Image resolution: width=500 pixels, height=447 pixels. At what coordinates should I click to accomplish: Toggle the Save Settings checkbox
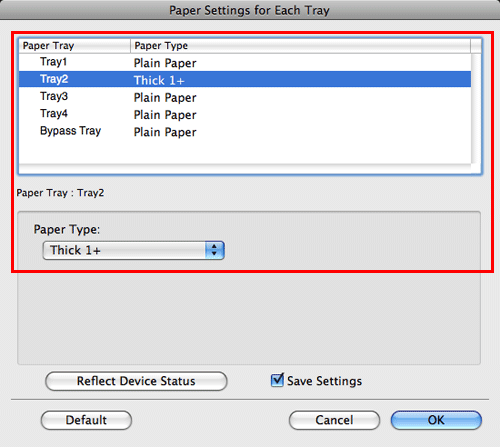[x=277, y=380]
